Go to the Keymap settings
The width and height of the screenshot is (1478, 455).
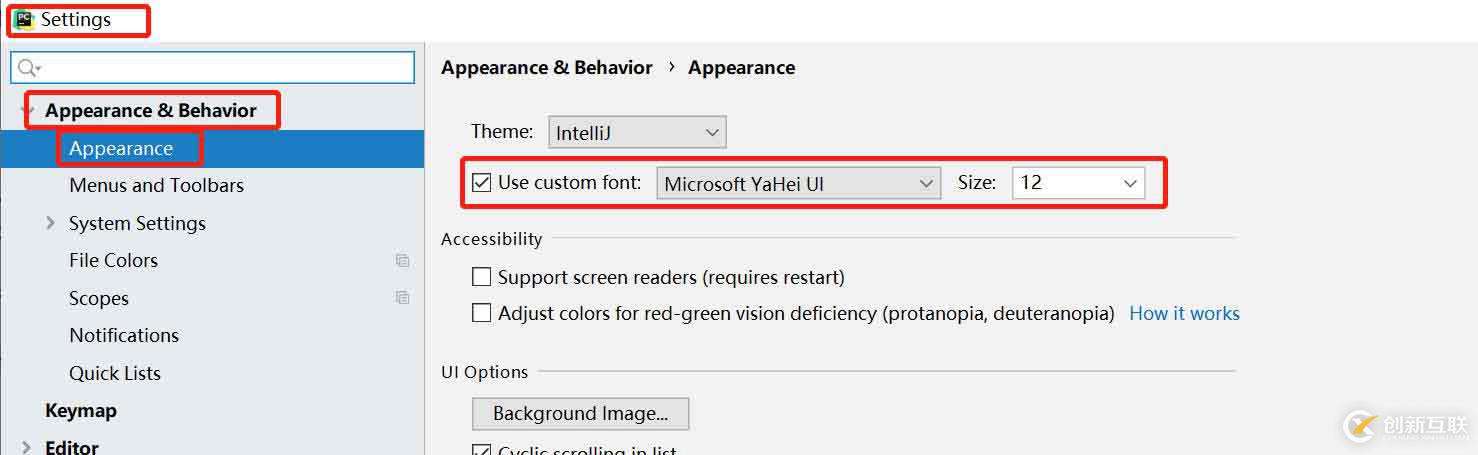click(x=81, y=410)
